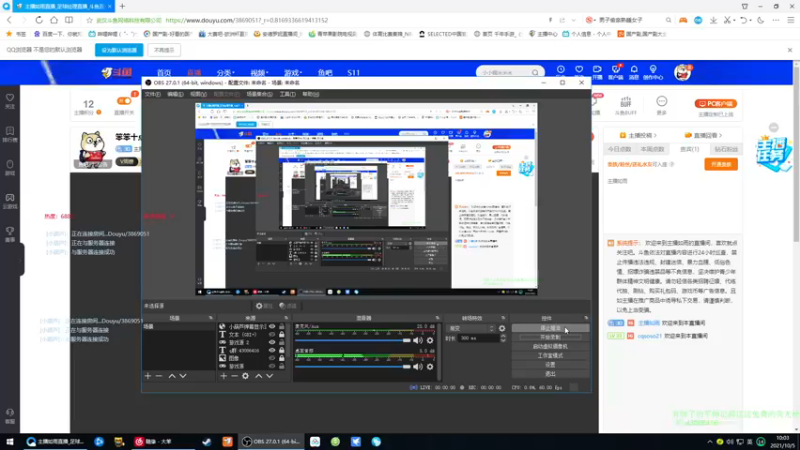Move scene up arrow in OBS Scenes panel

pyautogui.click(x=172, y=376)
